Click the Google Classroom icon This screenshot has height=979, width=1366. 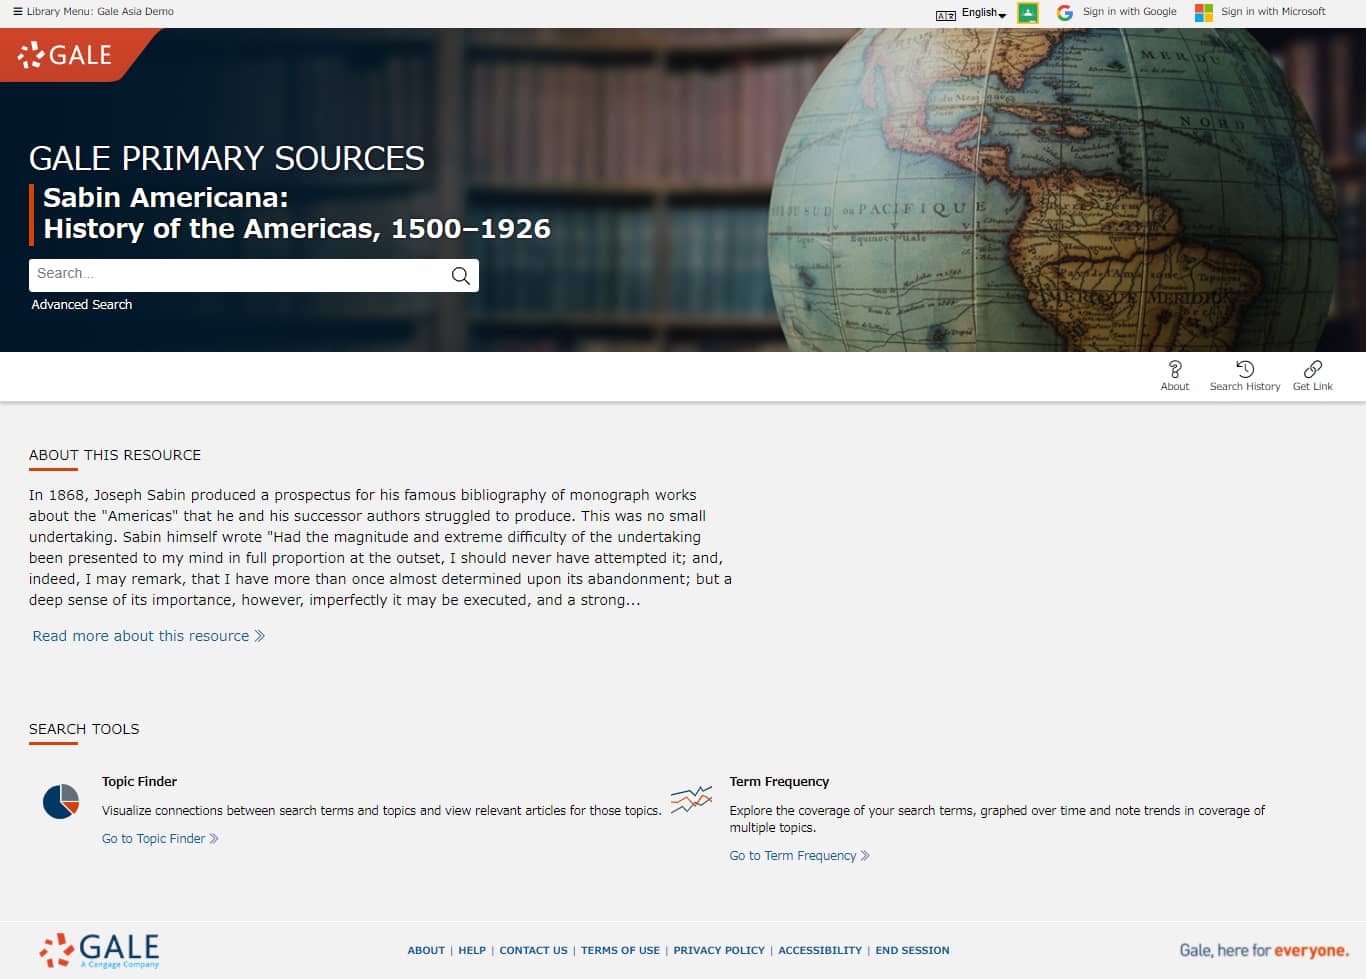(x=1028, y=12)
